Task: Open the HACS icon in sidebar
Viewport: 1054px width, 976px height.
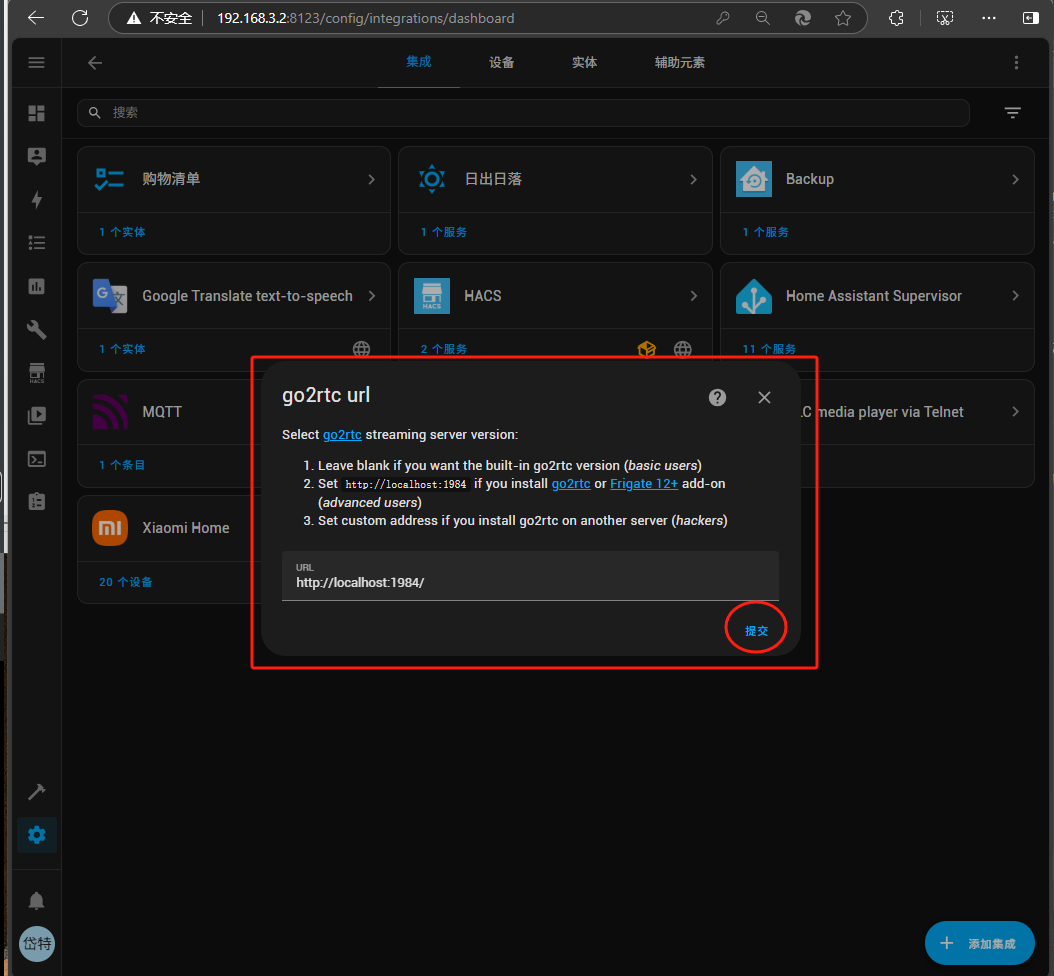Action: pos(37,373)
